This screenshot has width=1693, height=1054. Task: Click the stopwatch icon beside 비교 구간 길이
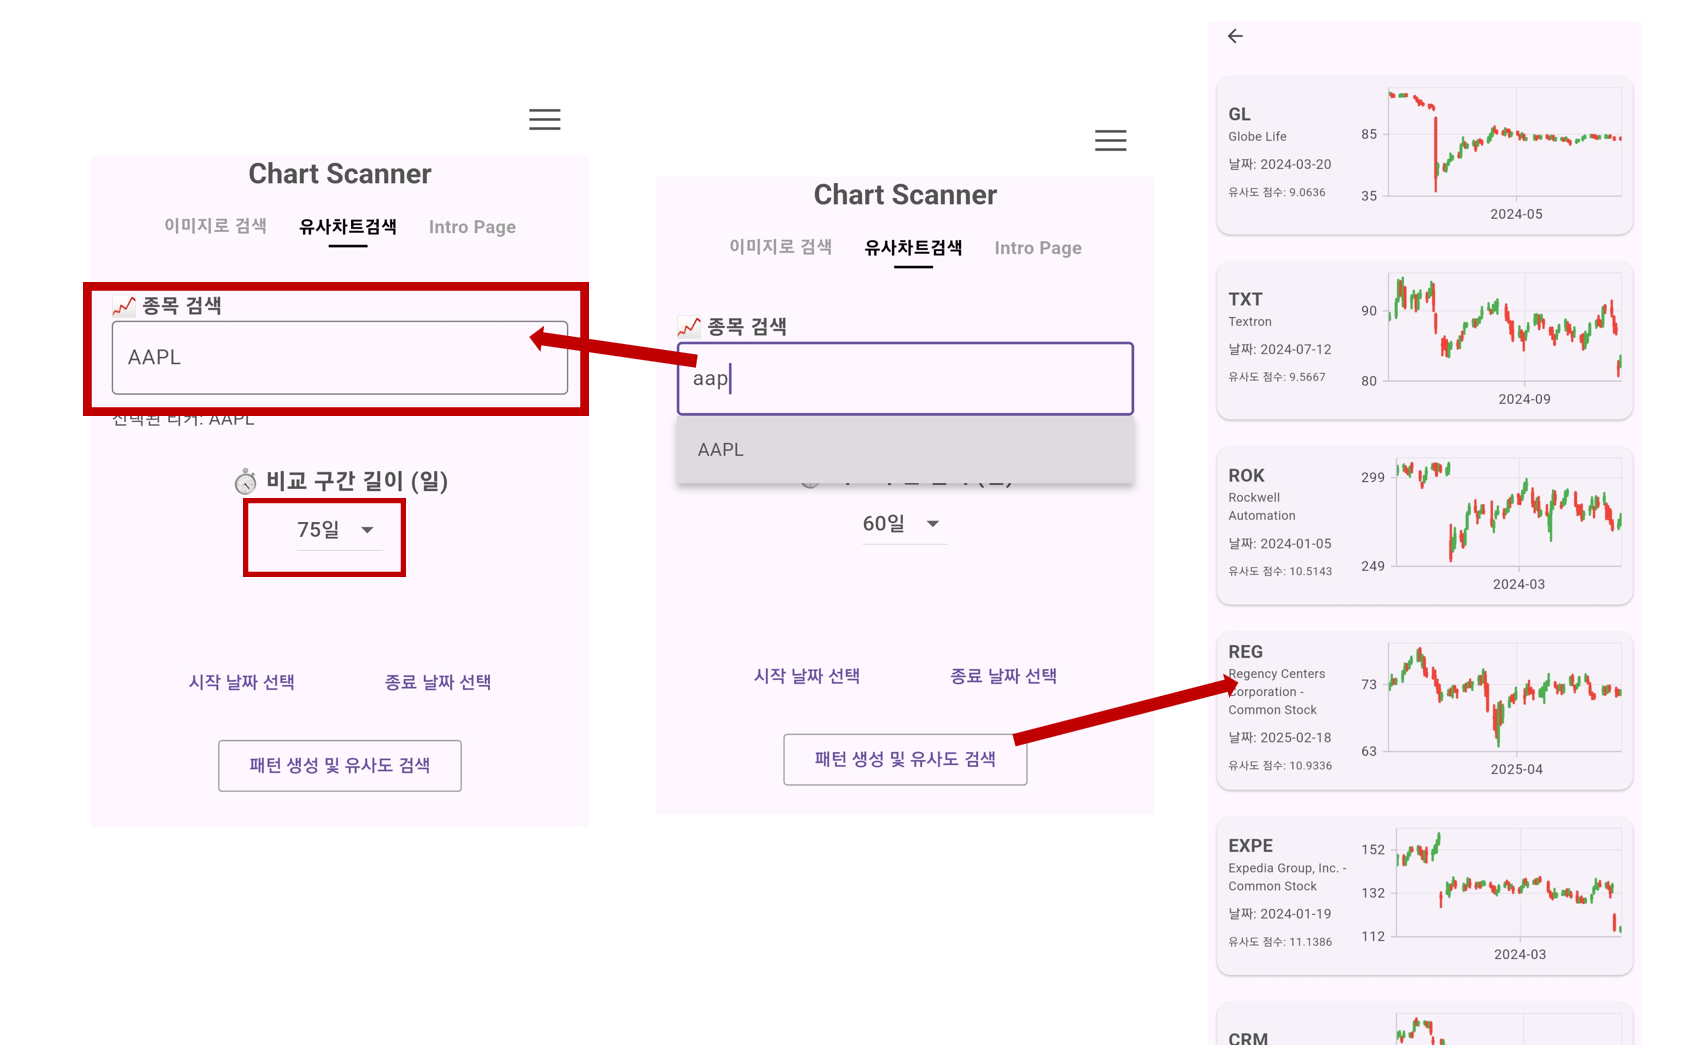[245, 482]
